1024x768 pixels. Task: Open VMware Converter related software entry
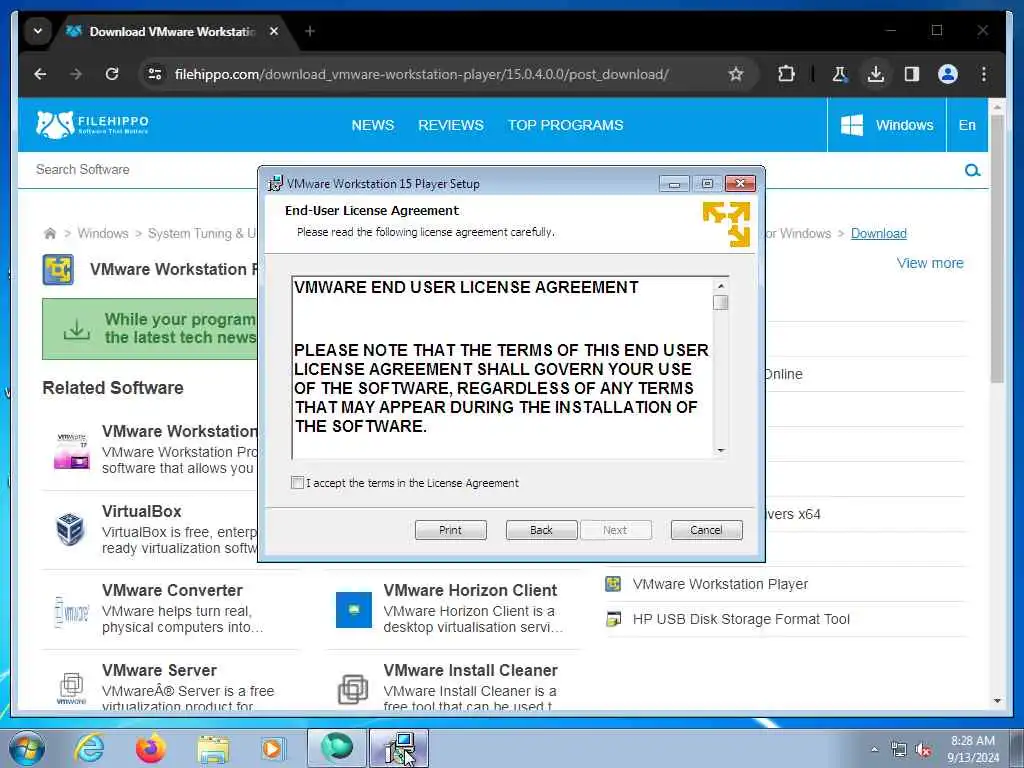click(172, 590)
